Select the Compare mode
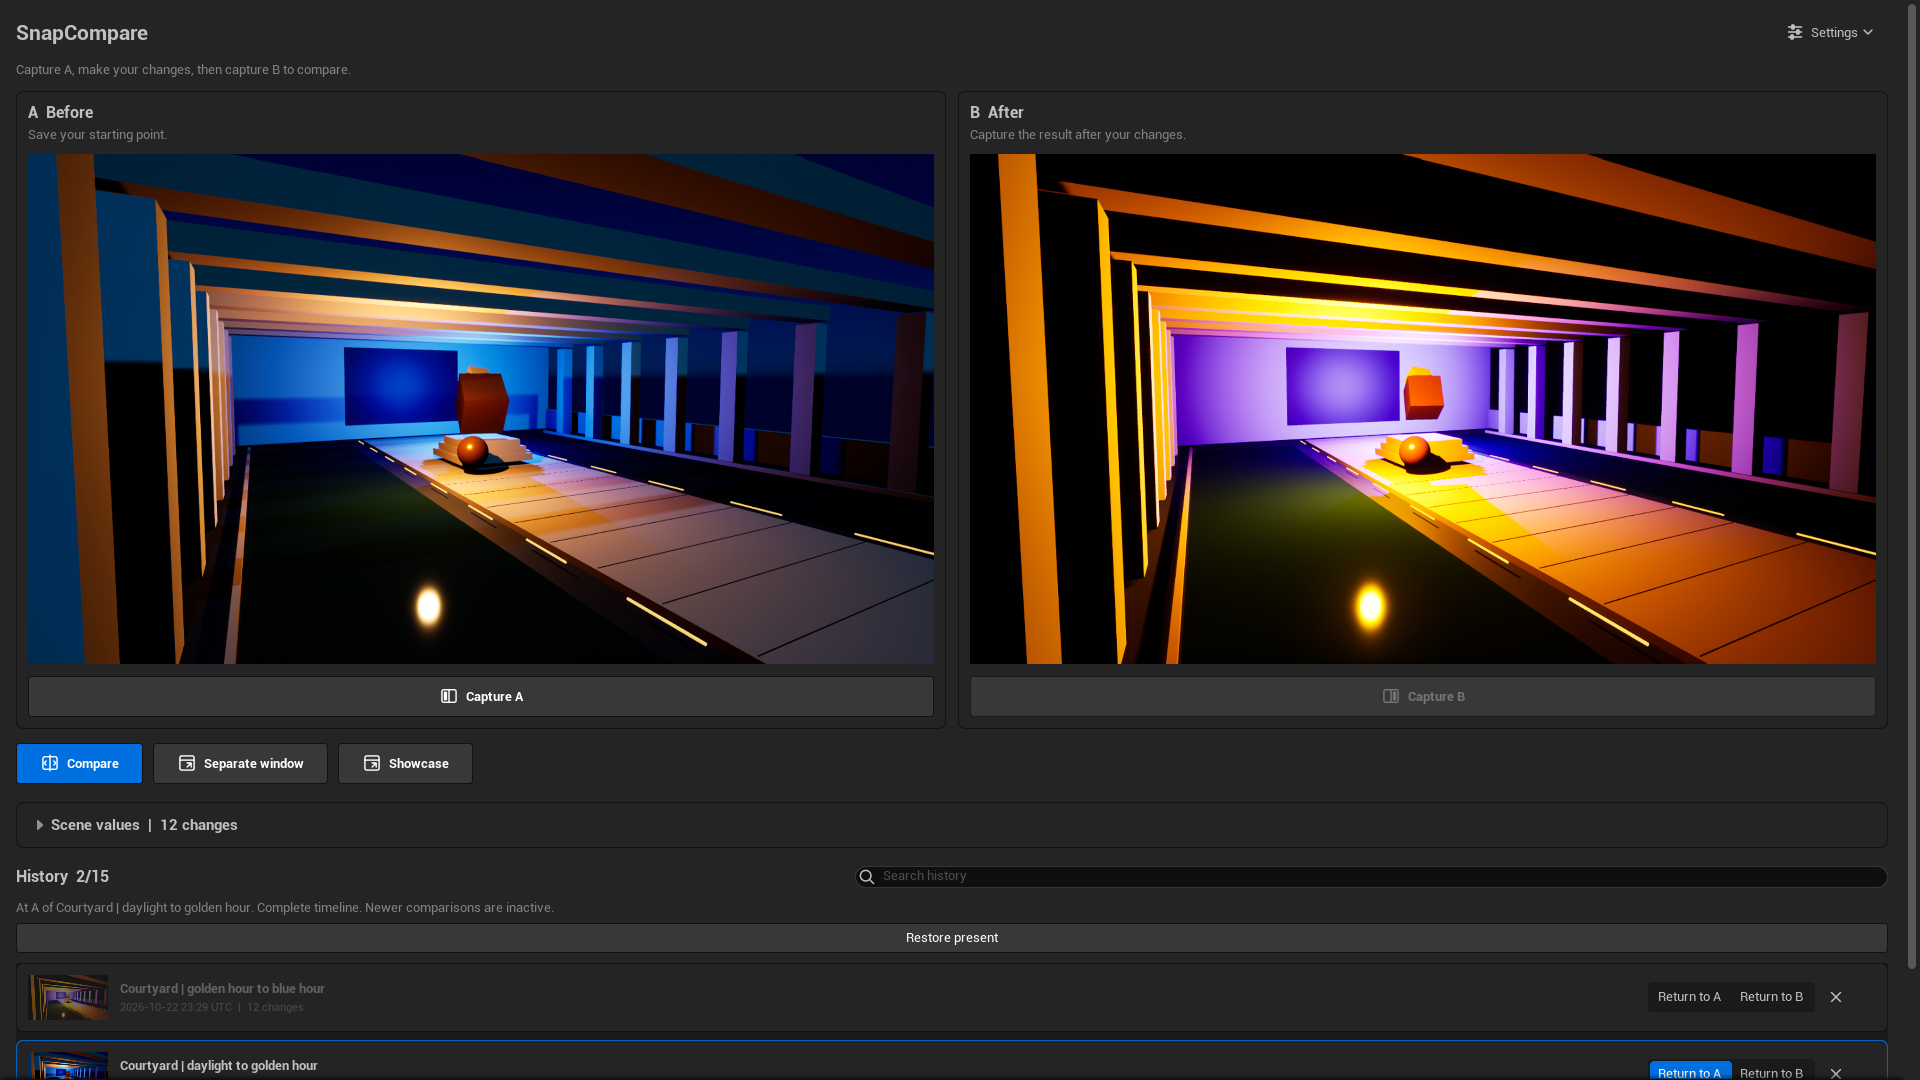1920x1080 pixels. 79,763
